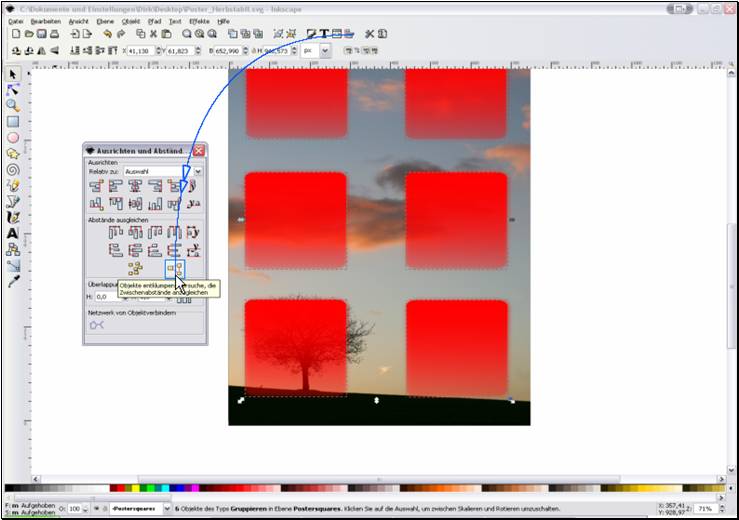Click the connector network arrange icon

(x=97, y=325)
